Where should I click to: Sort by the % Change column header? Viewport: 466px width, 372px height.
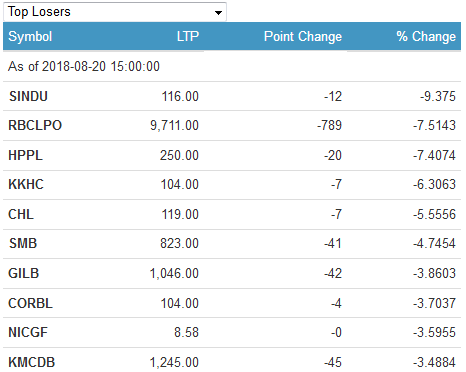pyautogui.click(x=426, y=36)
